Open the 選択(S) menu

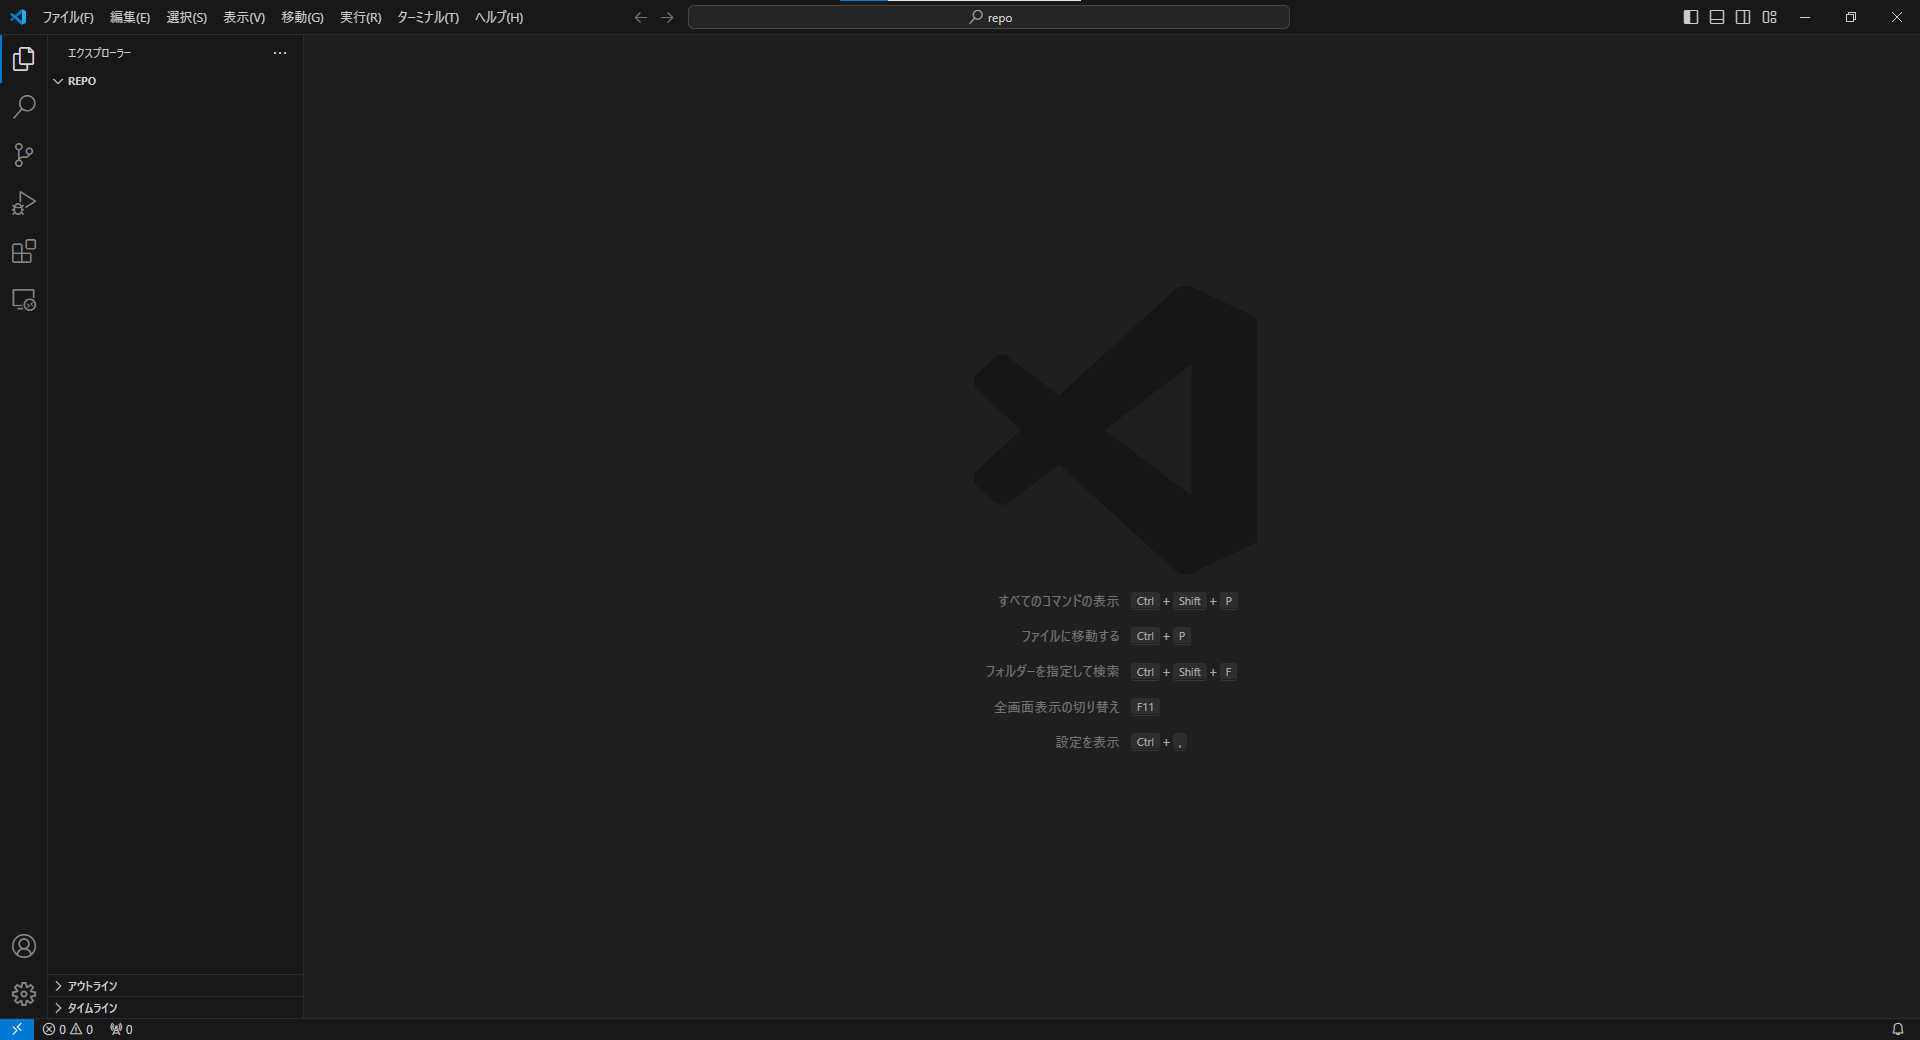[187, 17]
